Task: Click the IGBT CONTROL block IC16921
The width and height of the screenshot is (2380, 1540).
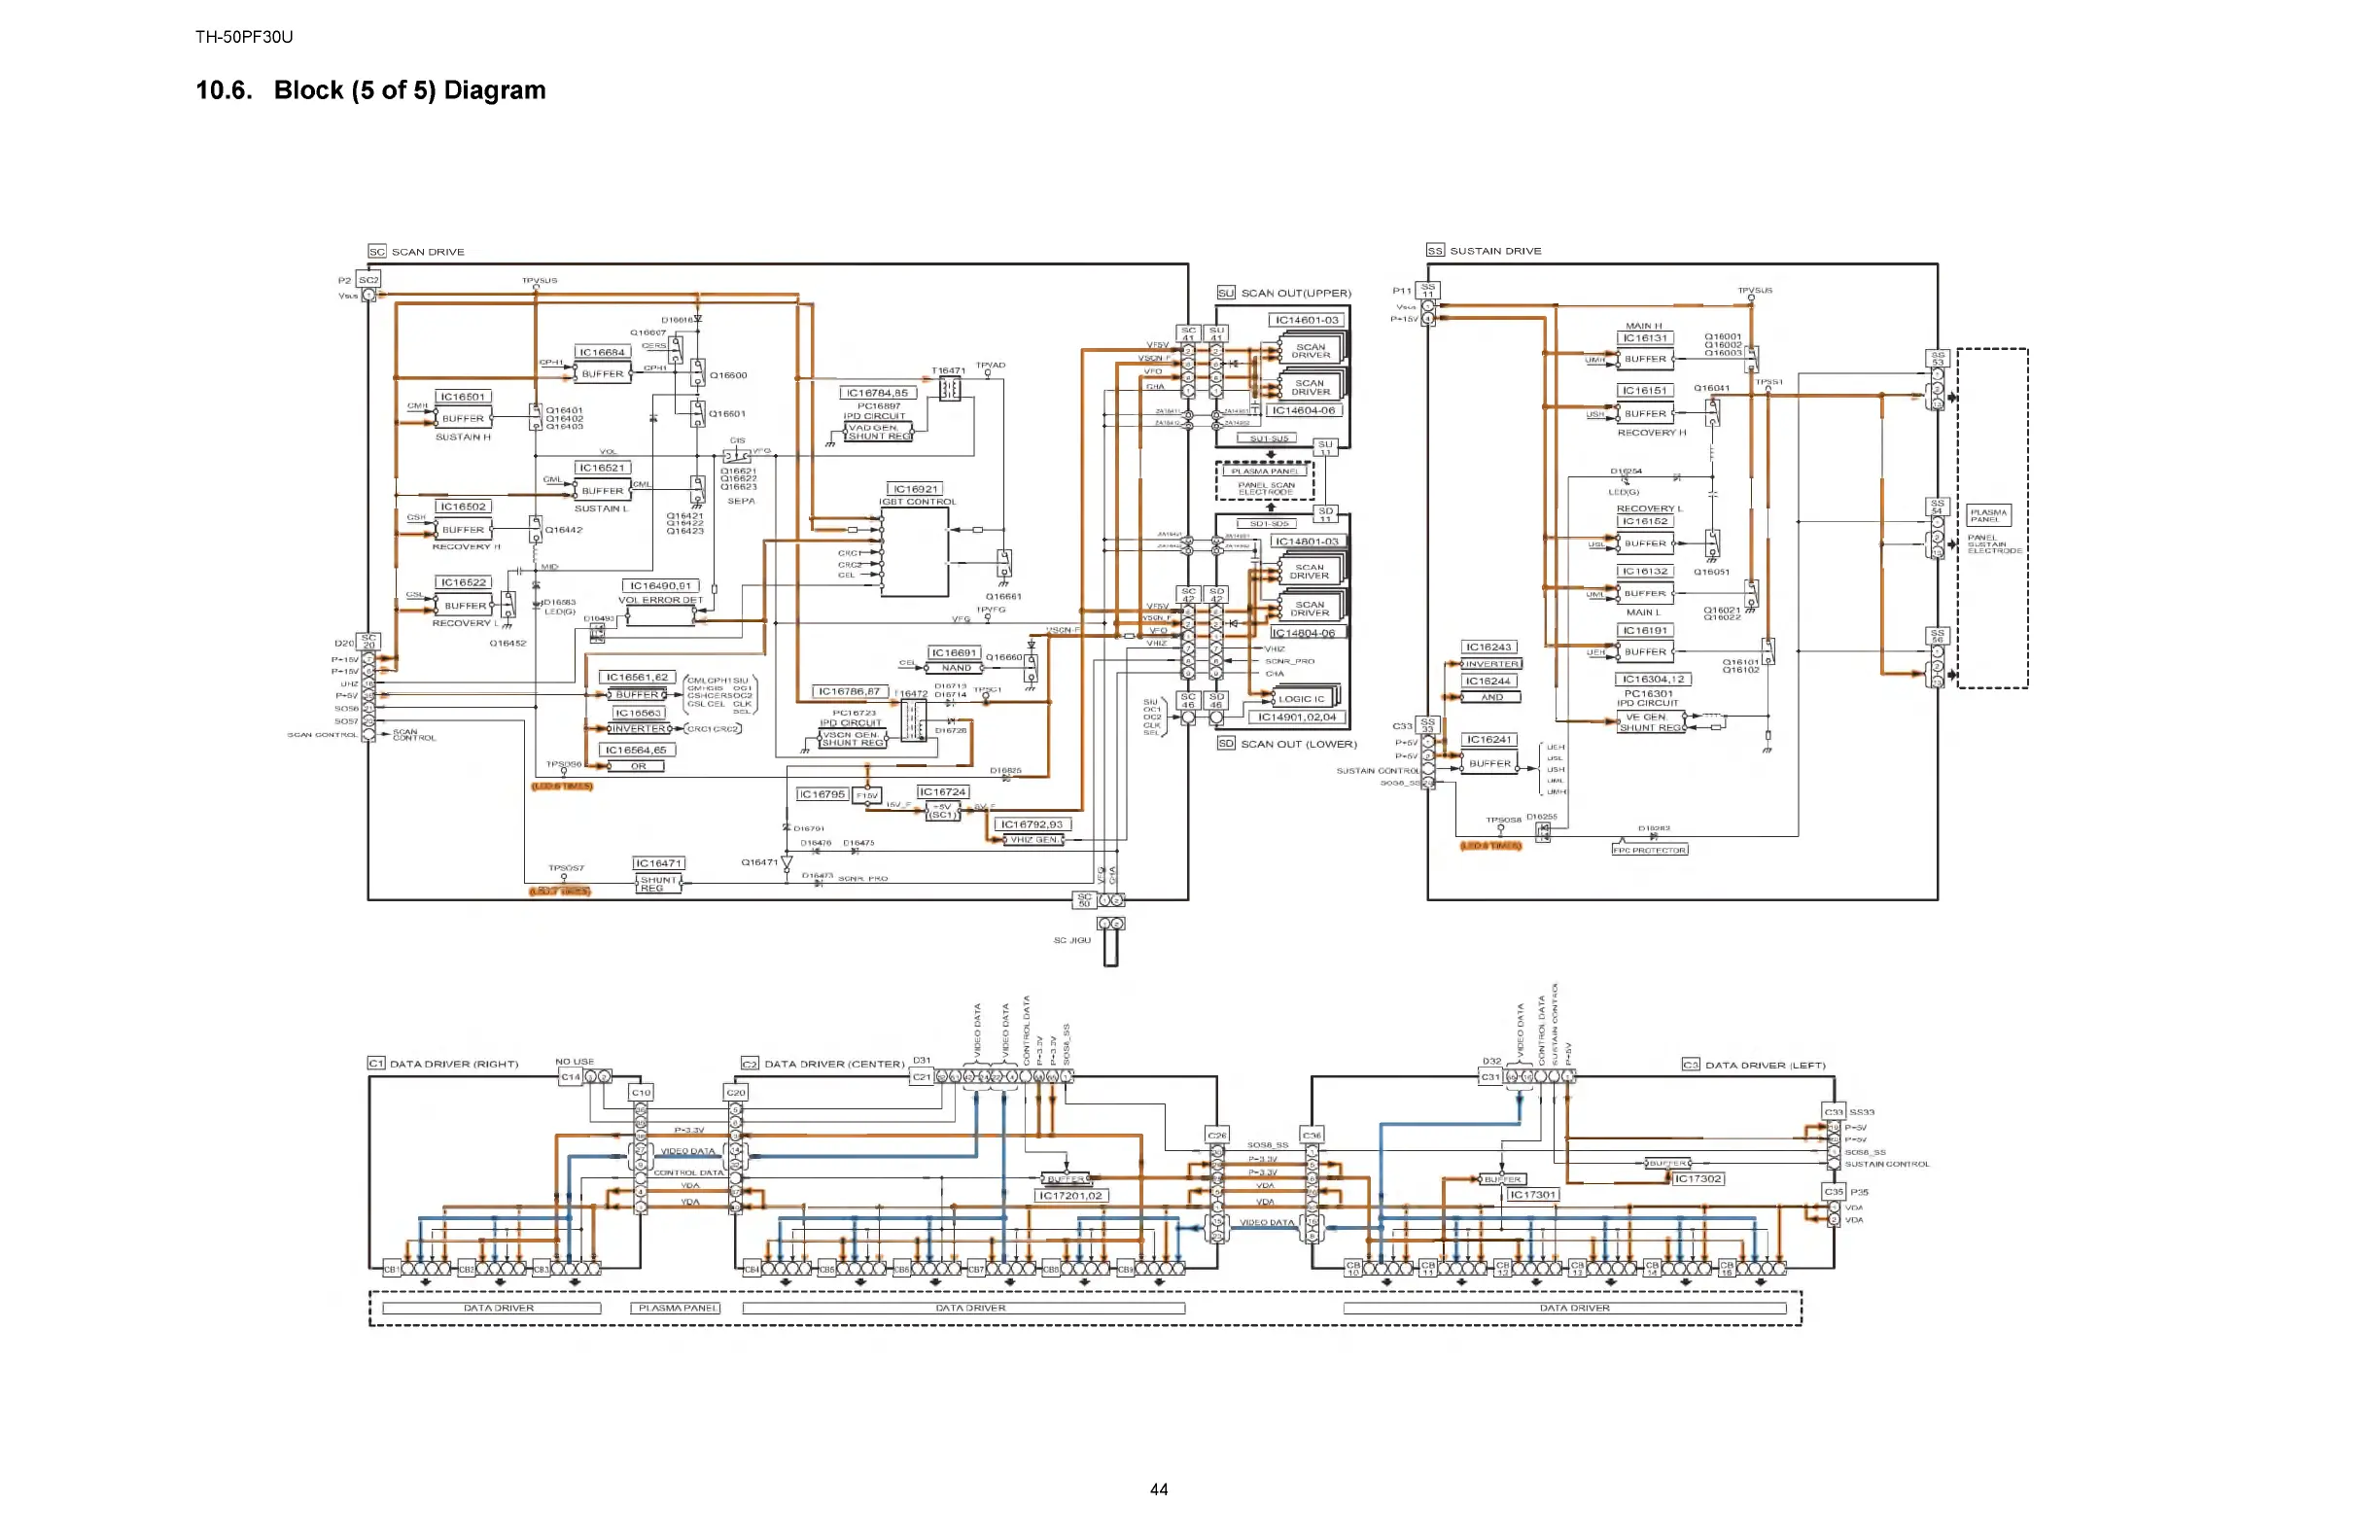Action: pyautogui.click(x=914, y=553)
